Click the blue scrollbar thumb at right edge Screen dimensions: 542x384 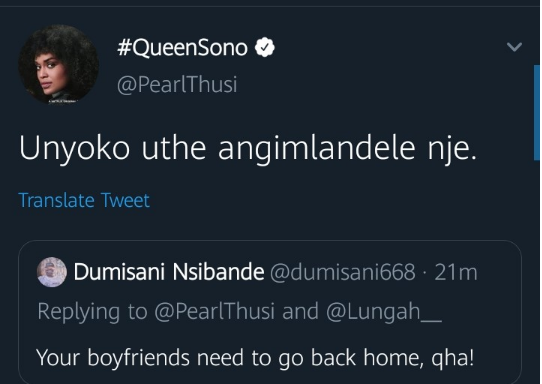(x=537, y=113)
